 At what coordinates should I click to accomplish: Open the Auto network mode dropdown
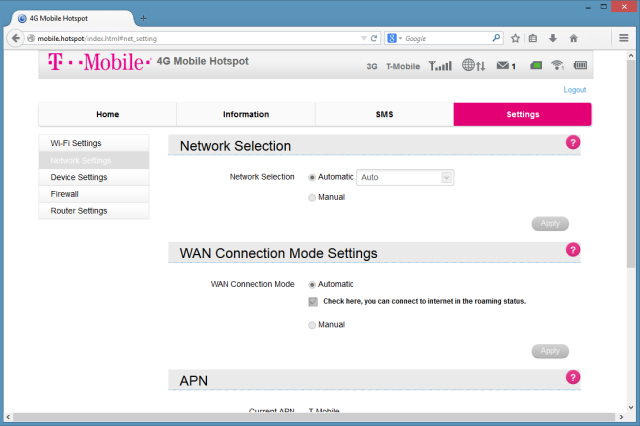coord(405,178)
